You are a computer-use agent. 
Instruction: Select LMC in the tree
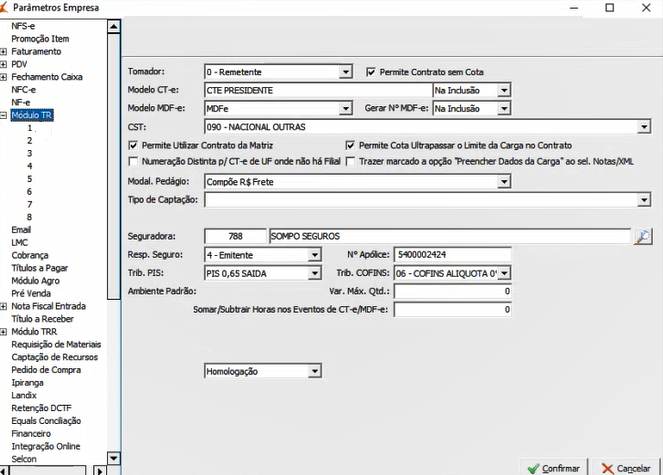click(19, 242)
